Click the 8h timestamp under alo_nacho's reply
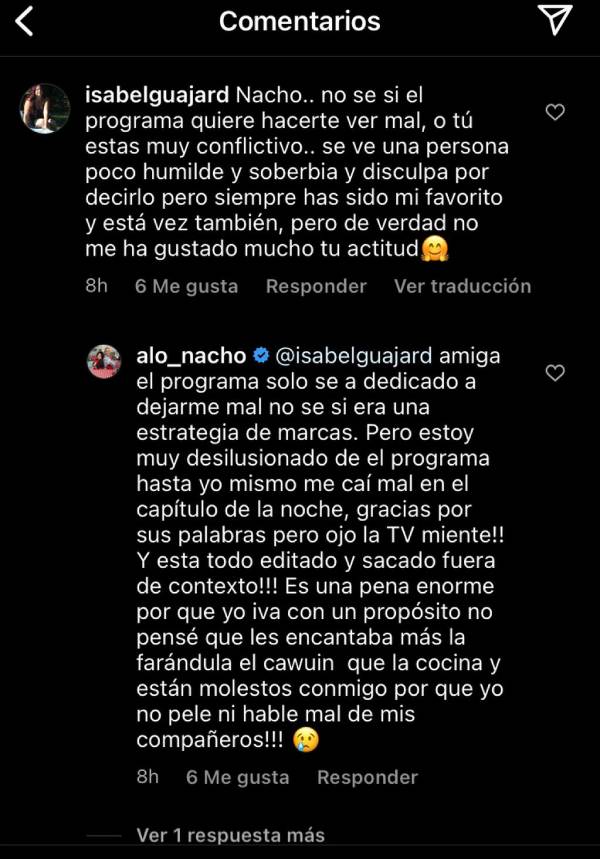The height and width of the screenshot is (859, 600). coord(147,777)
